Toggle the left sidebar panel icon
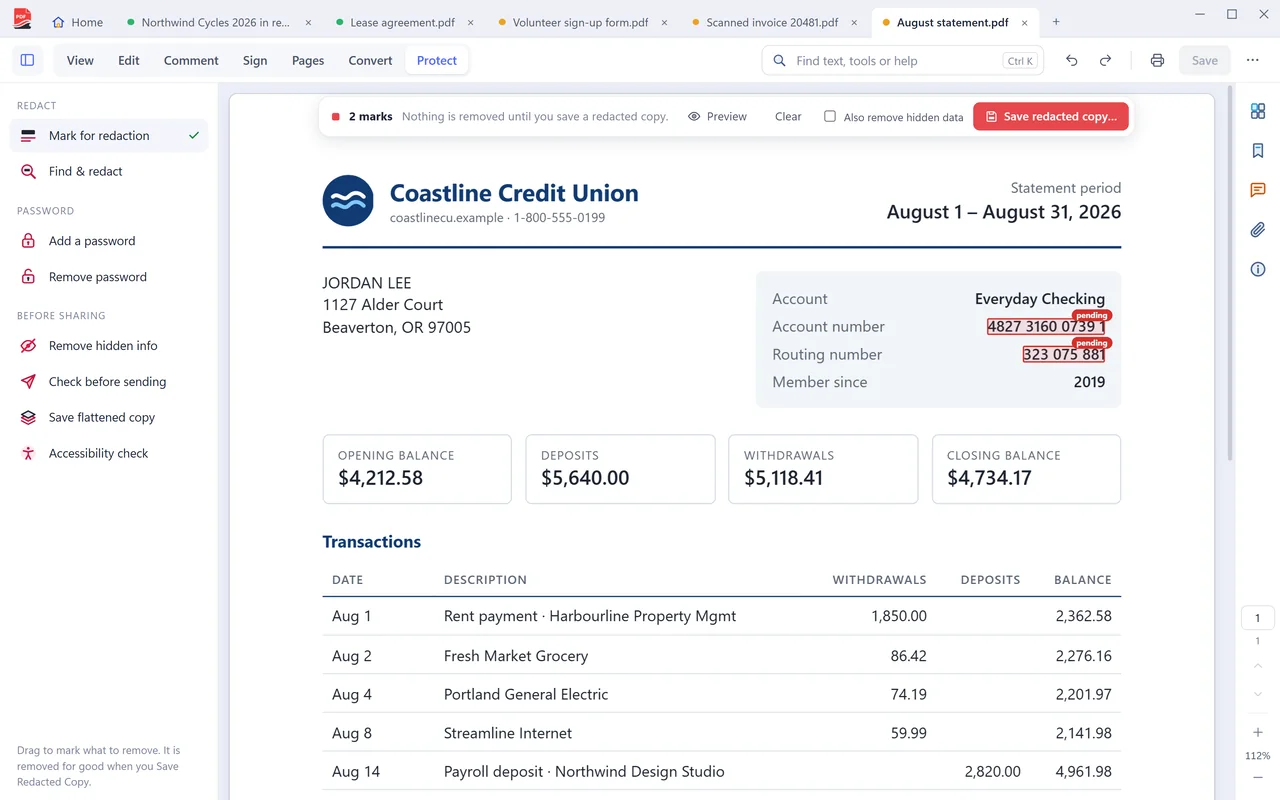 point(27,60)
